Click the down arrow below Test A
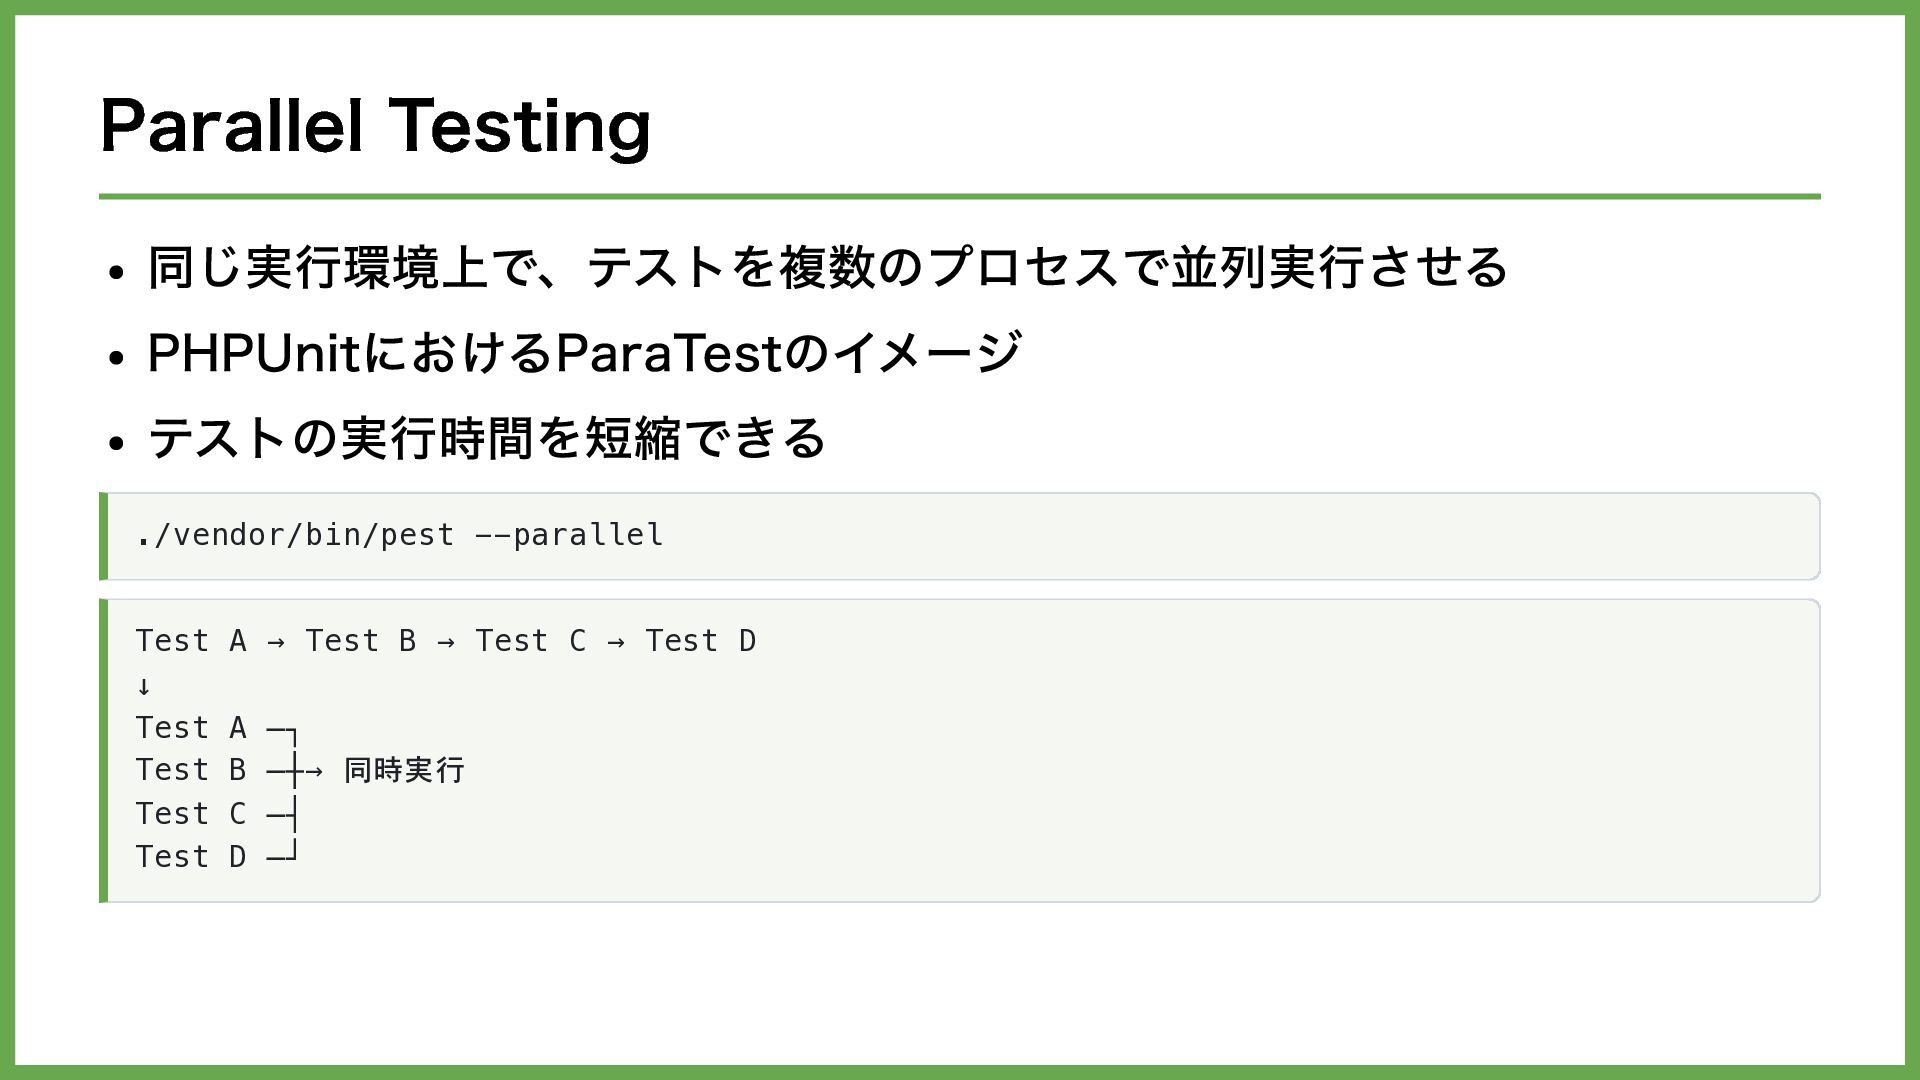Viewport: 1920px width, 1080px height. tap(144, 686)
